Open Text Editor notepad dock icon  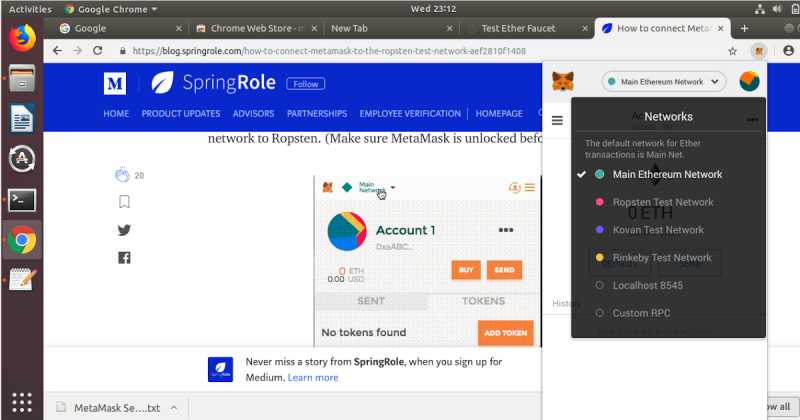(22, 279)
